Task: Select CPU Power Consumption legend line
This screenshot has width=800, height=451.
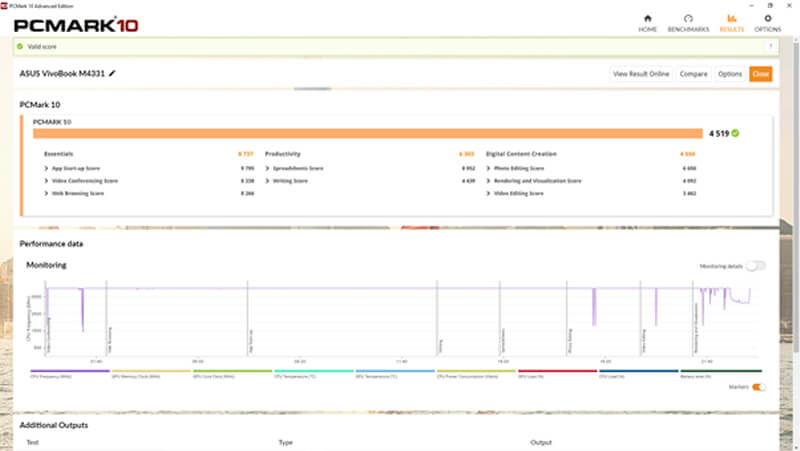Action: pos(476,371)
